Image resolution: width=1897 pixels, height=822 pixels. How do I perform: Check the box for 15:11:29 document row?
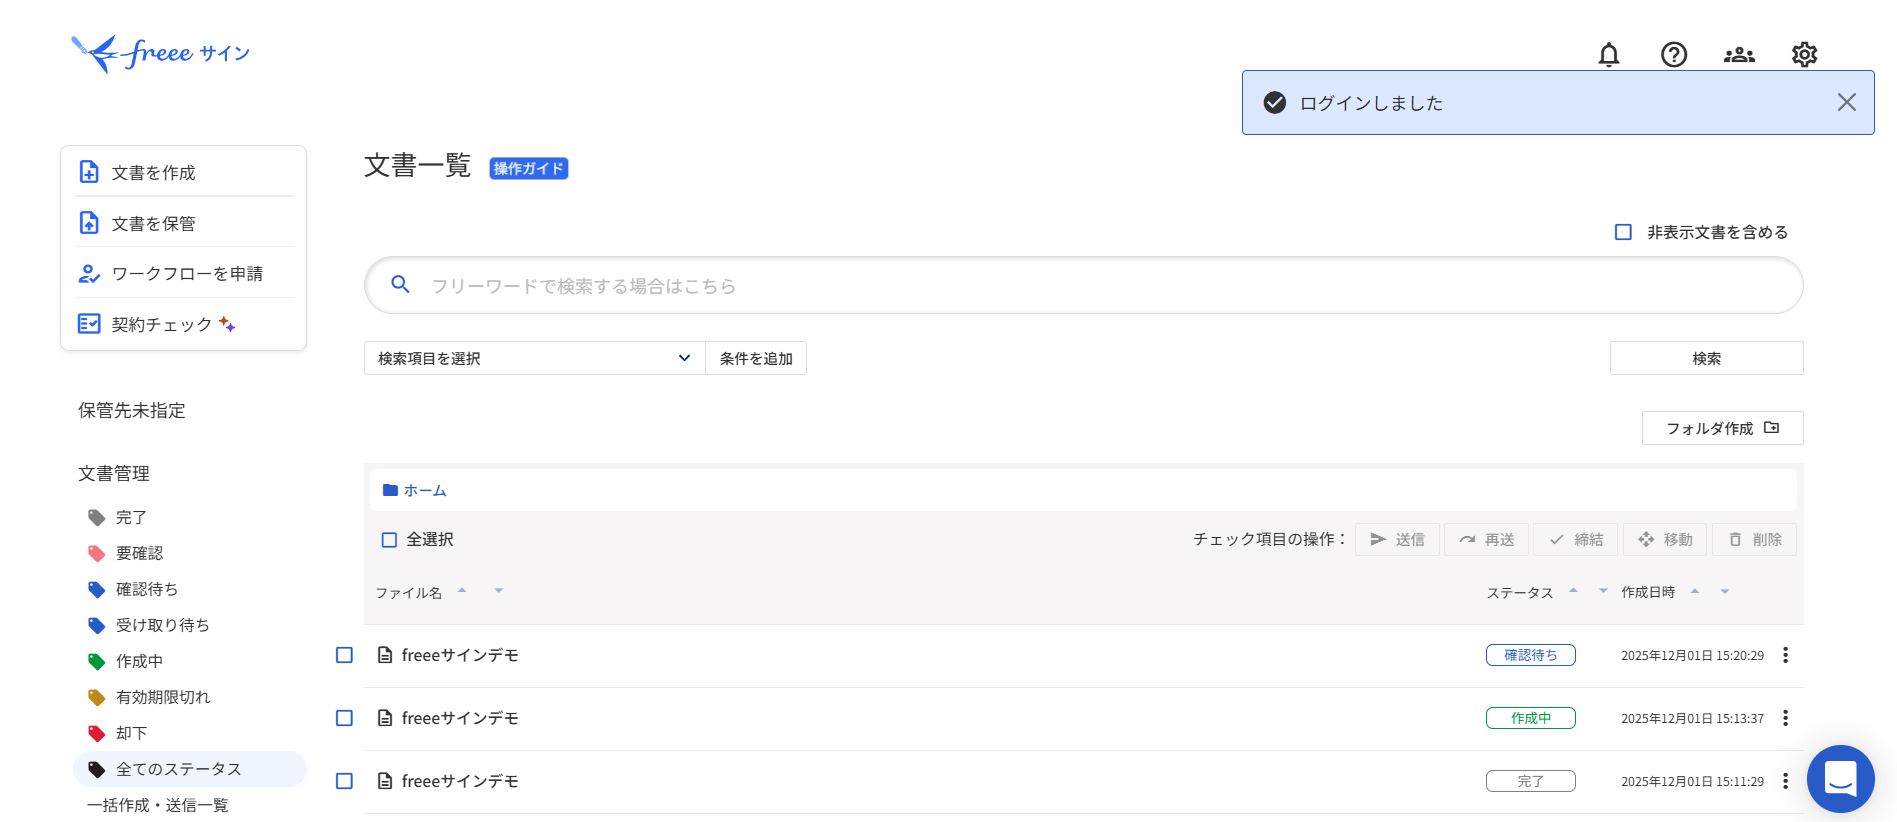[x=344, y=781]
